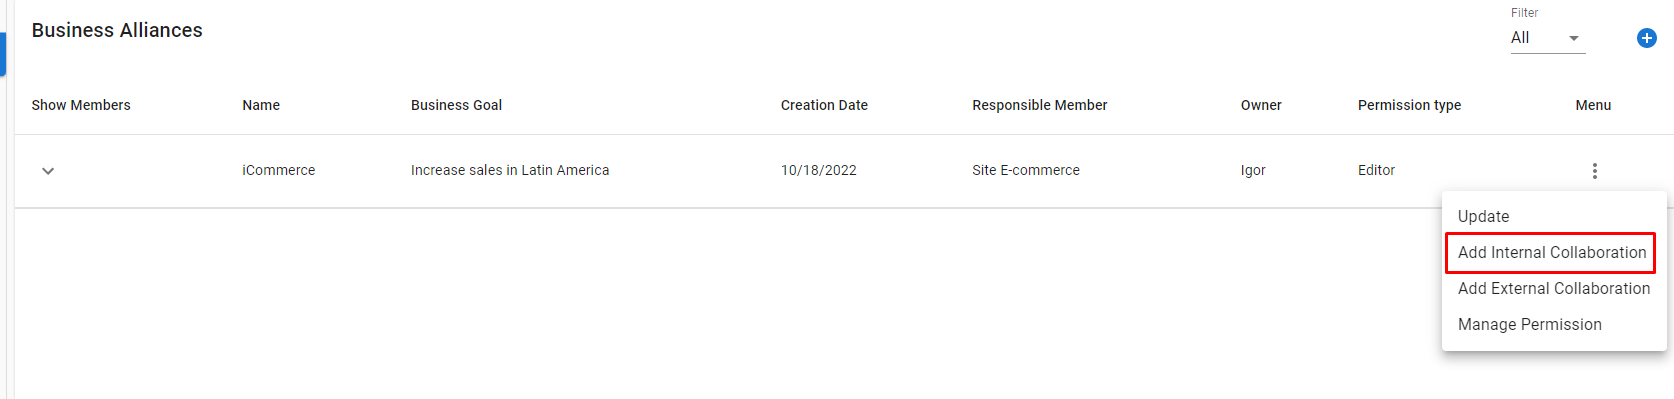Image resolution: width=1674 pixels, height=399 pixels.
Task: Click the Site E-commerce responsible member cell
Action: point(1026,170)
